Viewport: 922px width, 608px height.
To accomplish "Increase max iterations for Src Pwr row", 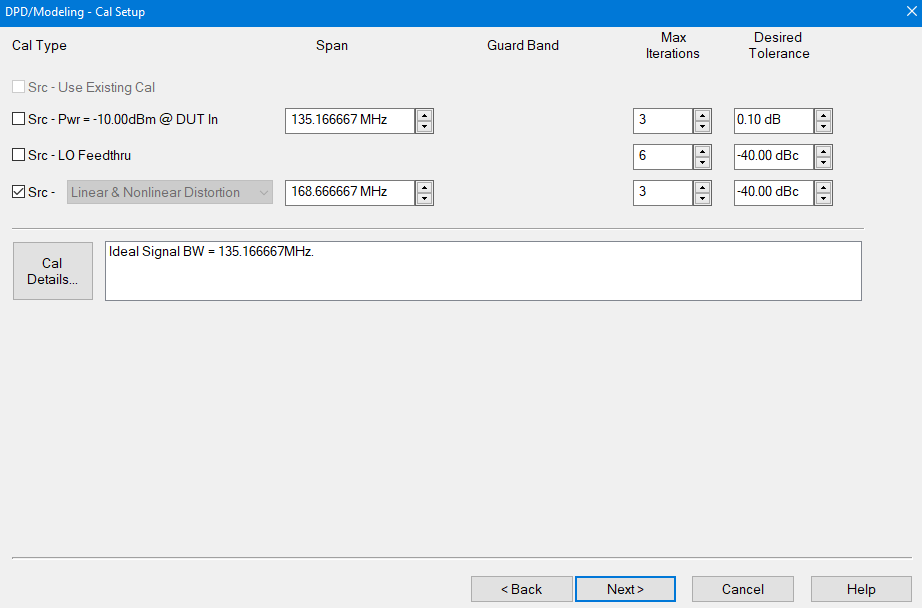I will point(703,115).
